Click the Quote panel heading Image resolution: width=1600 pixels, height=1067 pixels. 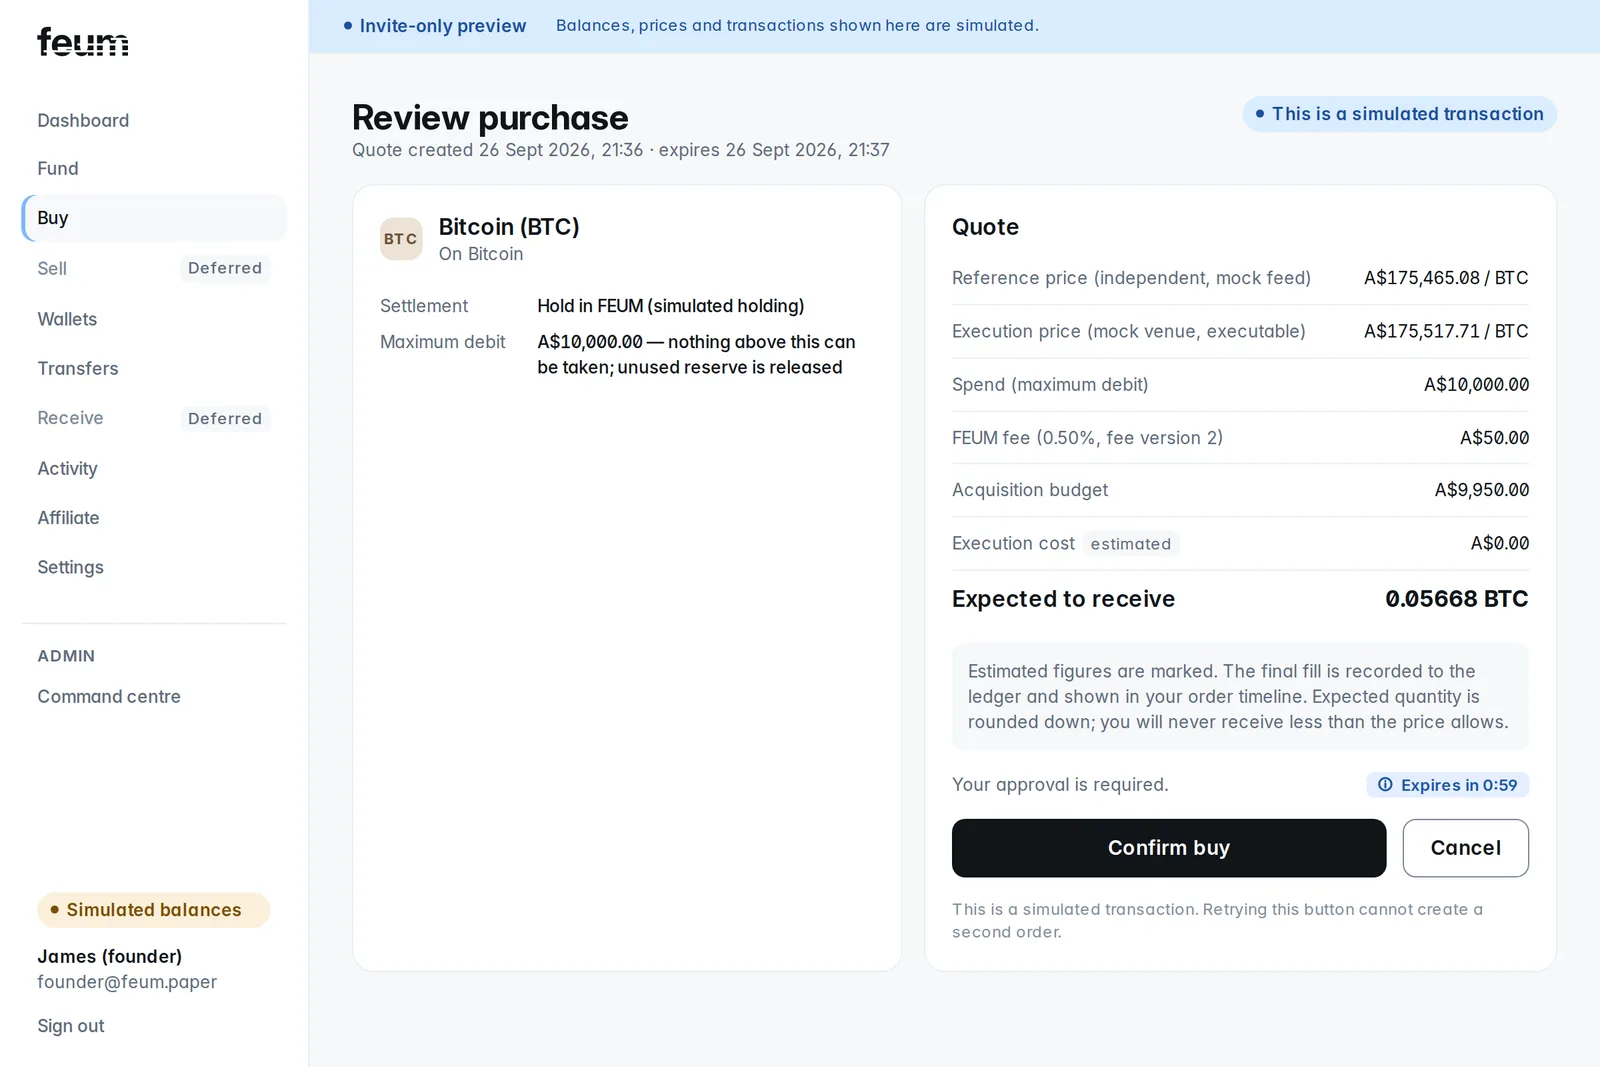[985, 227]
